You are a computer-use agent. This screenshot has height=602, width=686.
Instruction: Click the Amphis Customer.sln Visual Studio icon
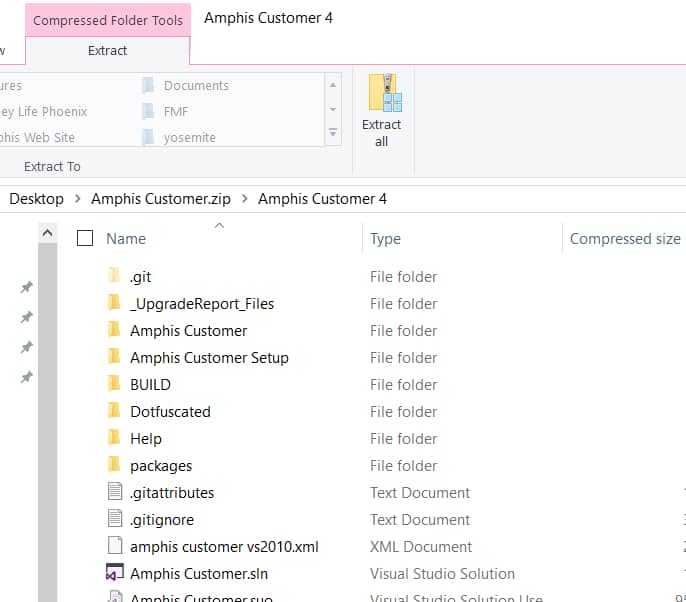coord(115,573)
